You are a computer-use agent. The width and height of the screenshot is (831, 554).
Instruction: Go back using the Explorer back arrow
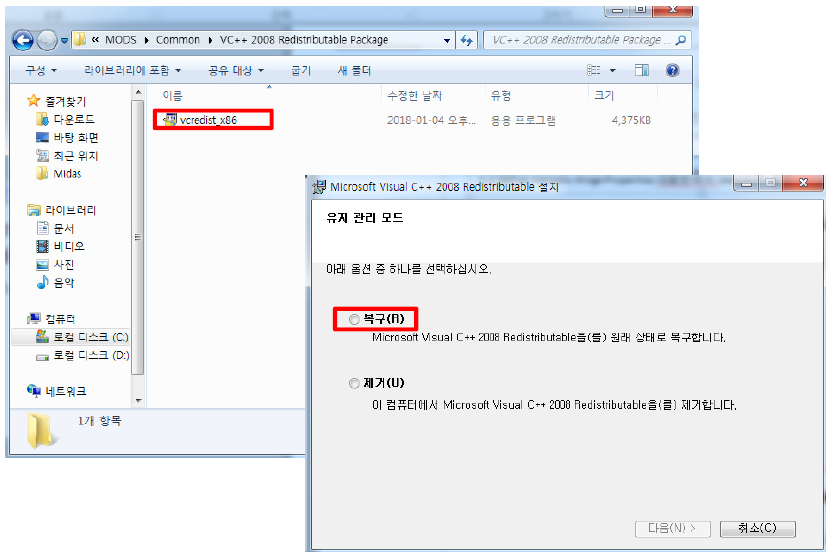click(23, 40)
